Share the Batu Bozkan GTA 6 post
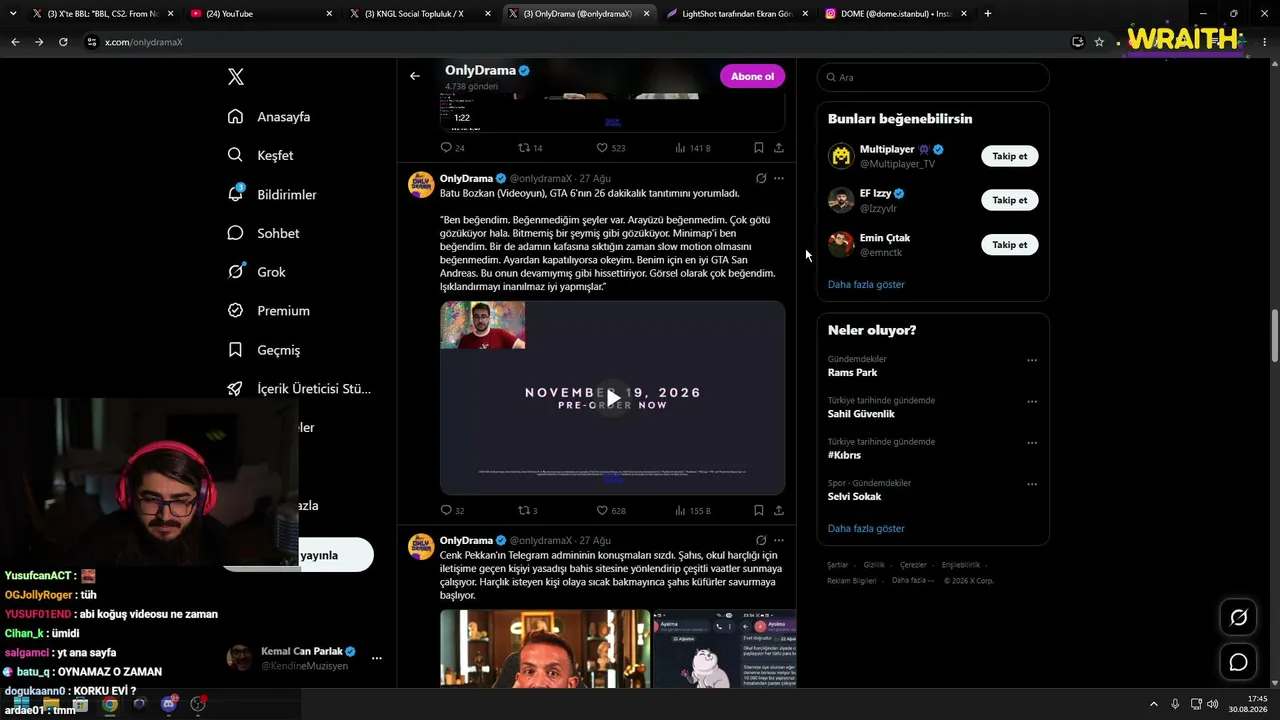 click(x=779, y=510)
